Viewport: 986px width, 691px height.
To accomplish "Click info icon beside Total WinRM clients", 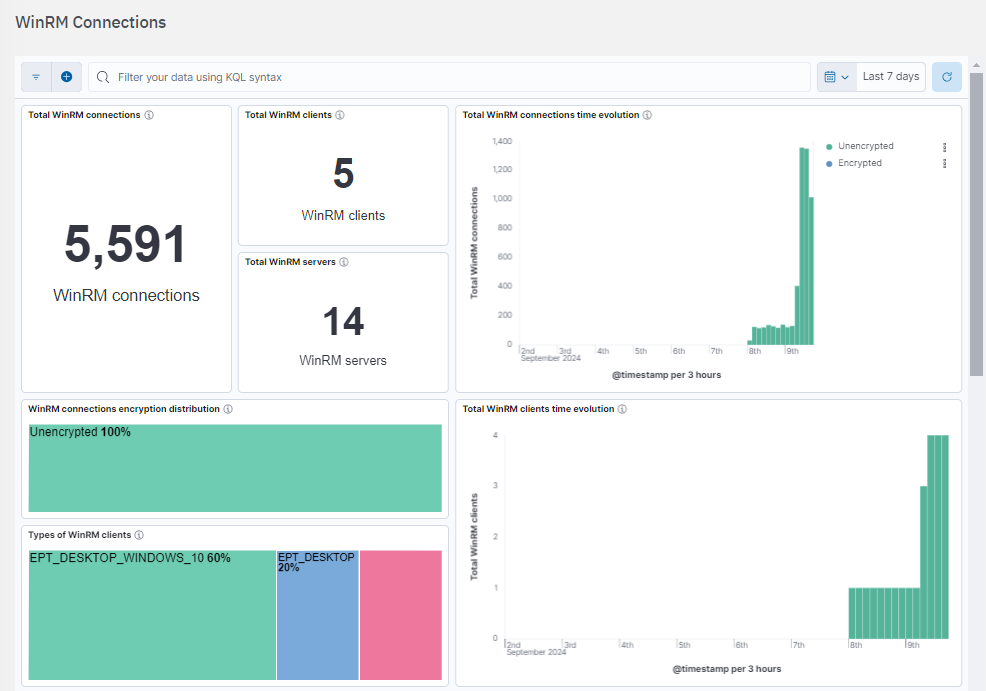I will (340, 115).
